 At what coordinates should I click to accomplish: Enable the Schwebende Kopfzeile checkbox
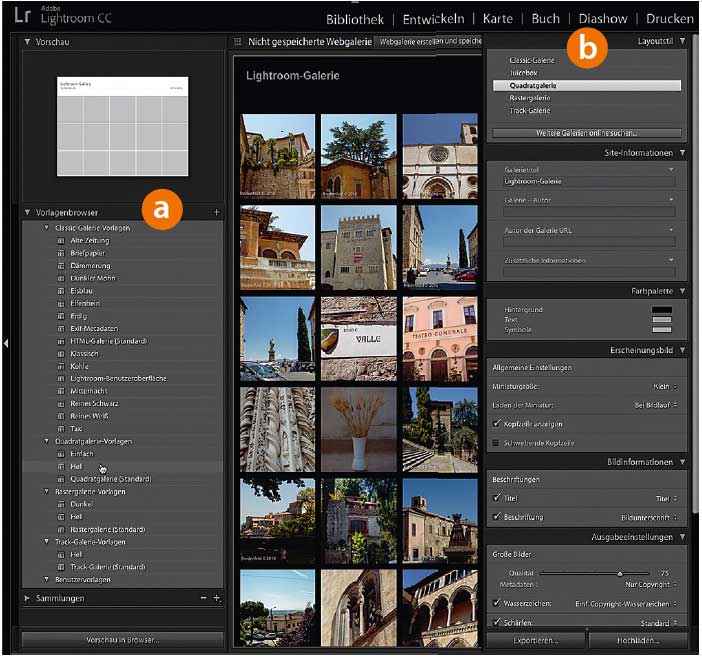(x=498, y=441)
